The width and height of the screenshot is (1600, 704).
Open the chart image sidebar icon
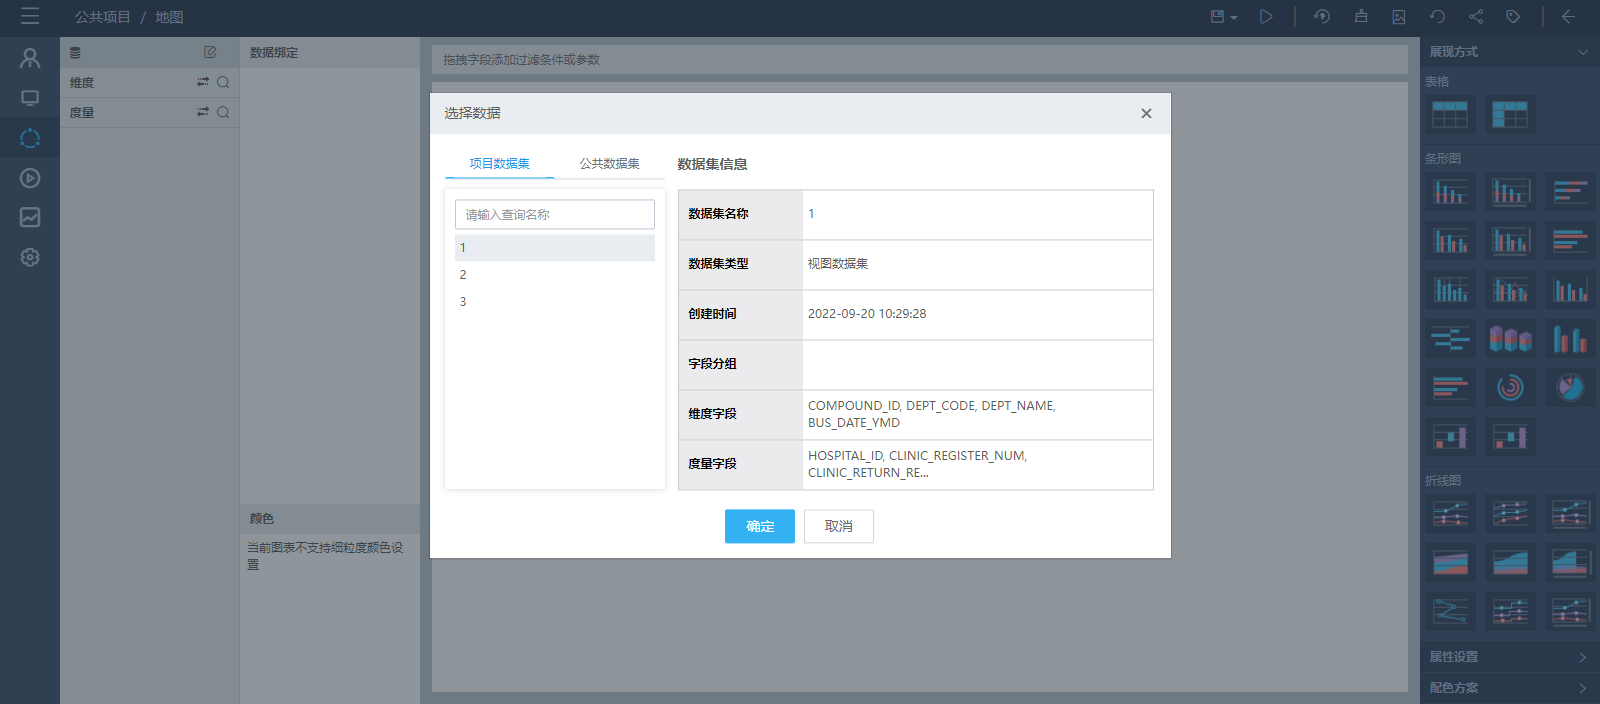pyautogui.click(x=30, y=217)
